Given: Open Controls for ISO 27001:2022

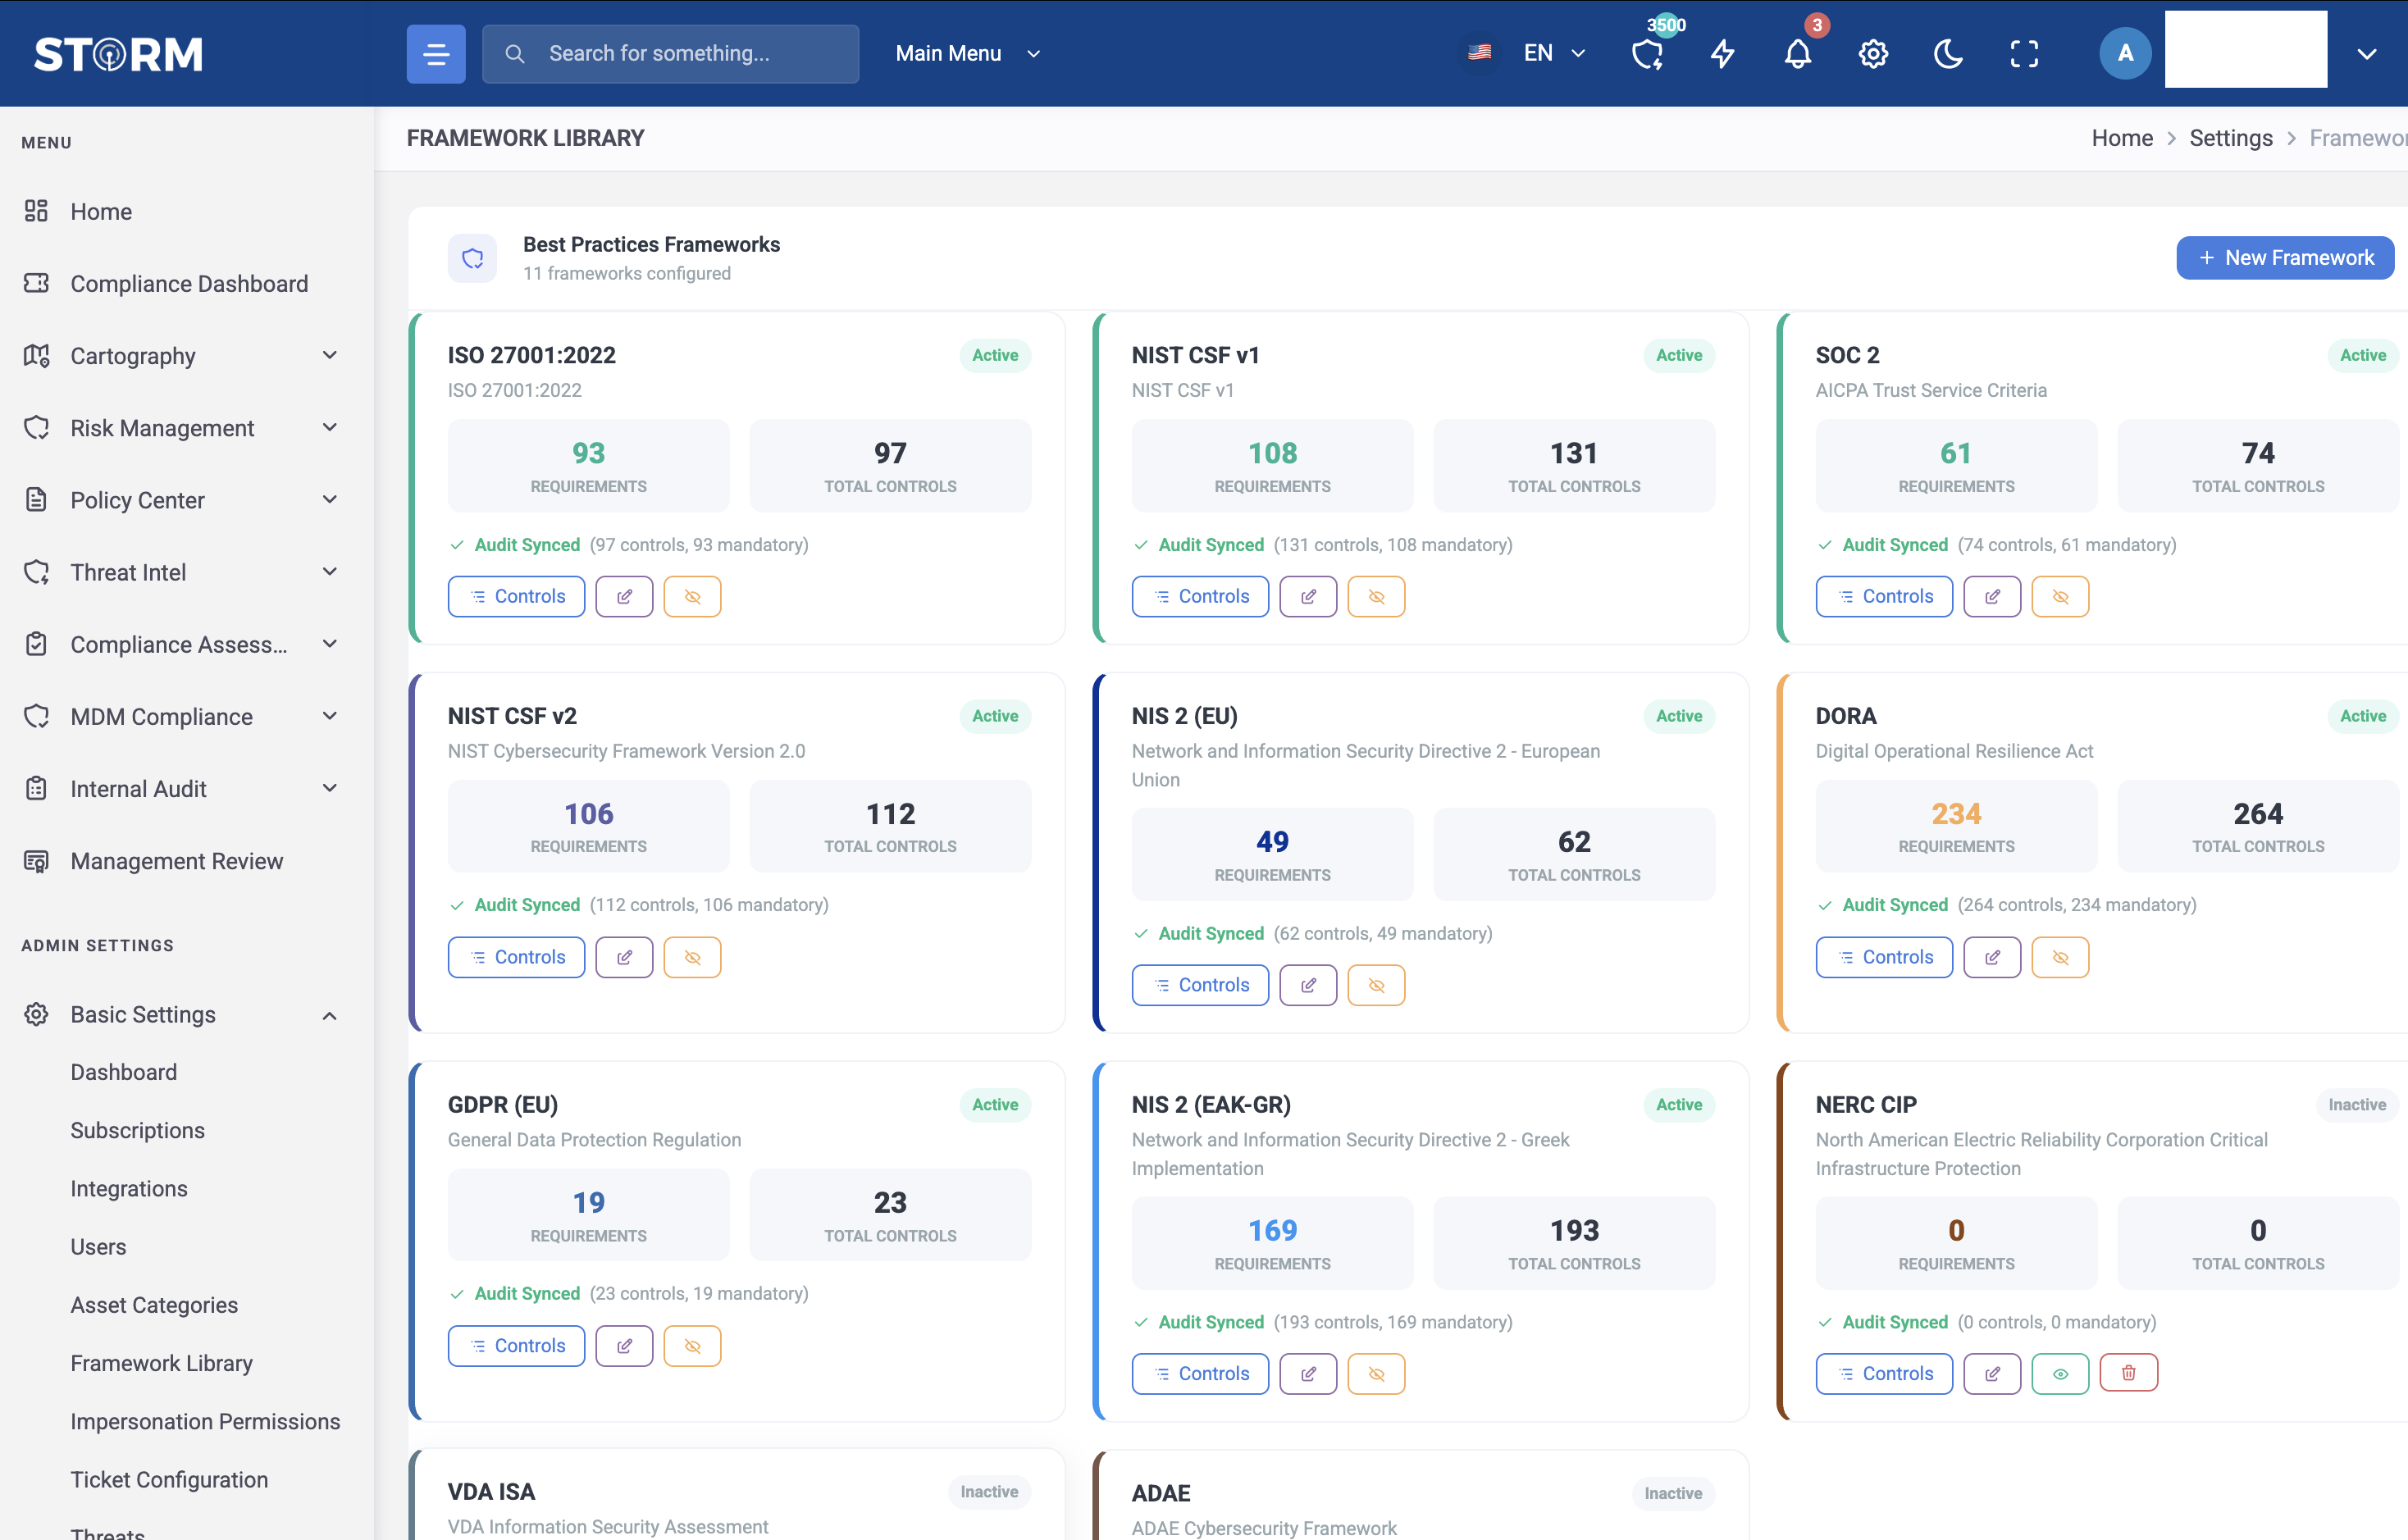Looking at the screenshot, I should click(x=516, y=596).
